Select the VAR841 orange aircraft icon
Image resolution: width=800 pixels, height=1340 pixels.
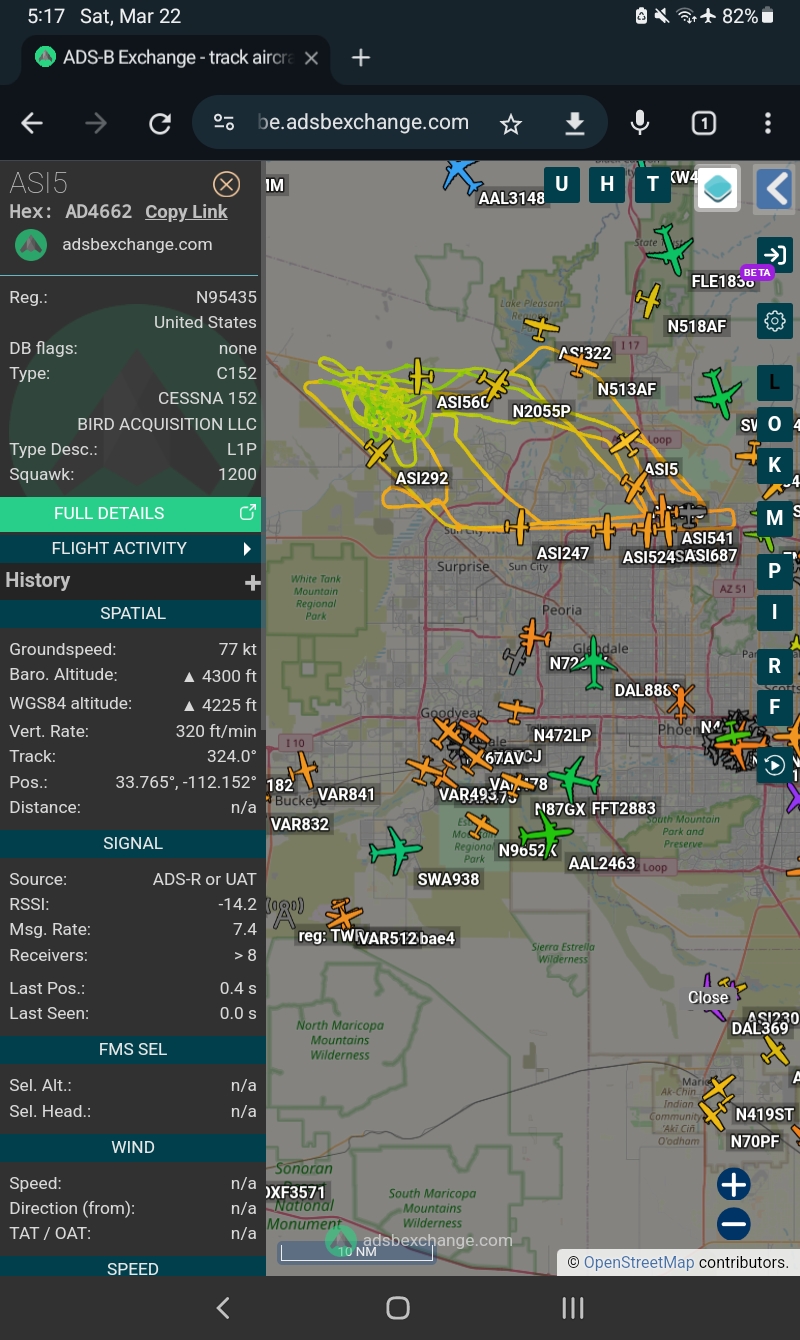(305, 770)
